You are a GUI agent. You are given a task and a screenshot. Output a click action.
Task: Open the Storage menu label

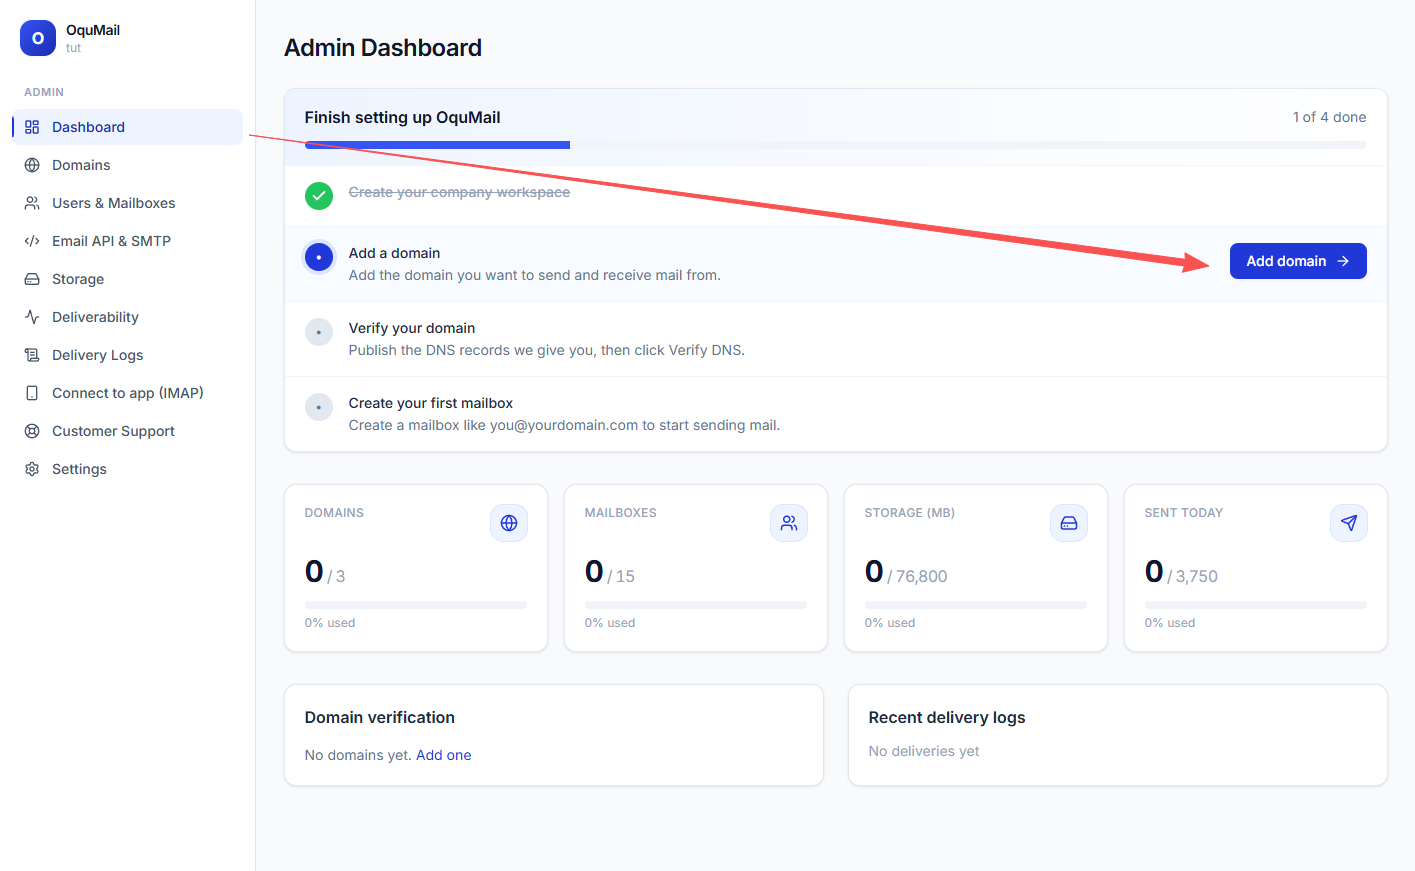click(x=78, y=279)
